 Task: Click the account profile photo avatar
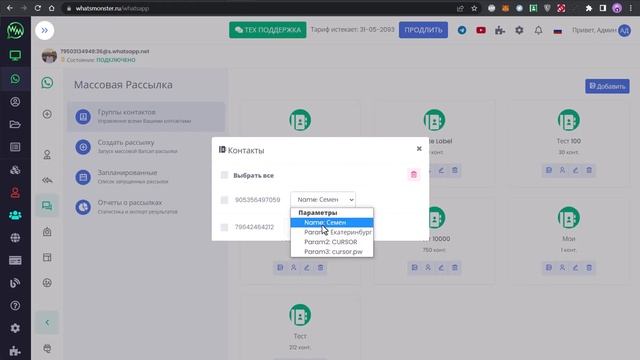(49, 56)
